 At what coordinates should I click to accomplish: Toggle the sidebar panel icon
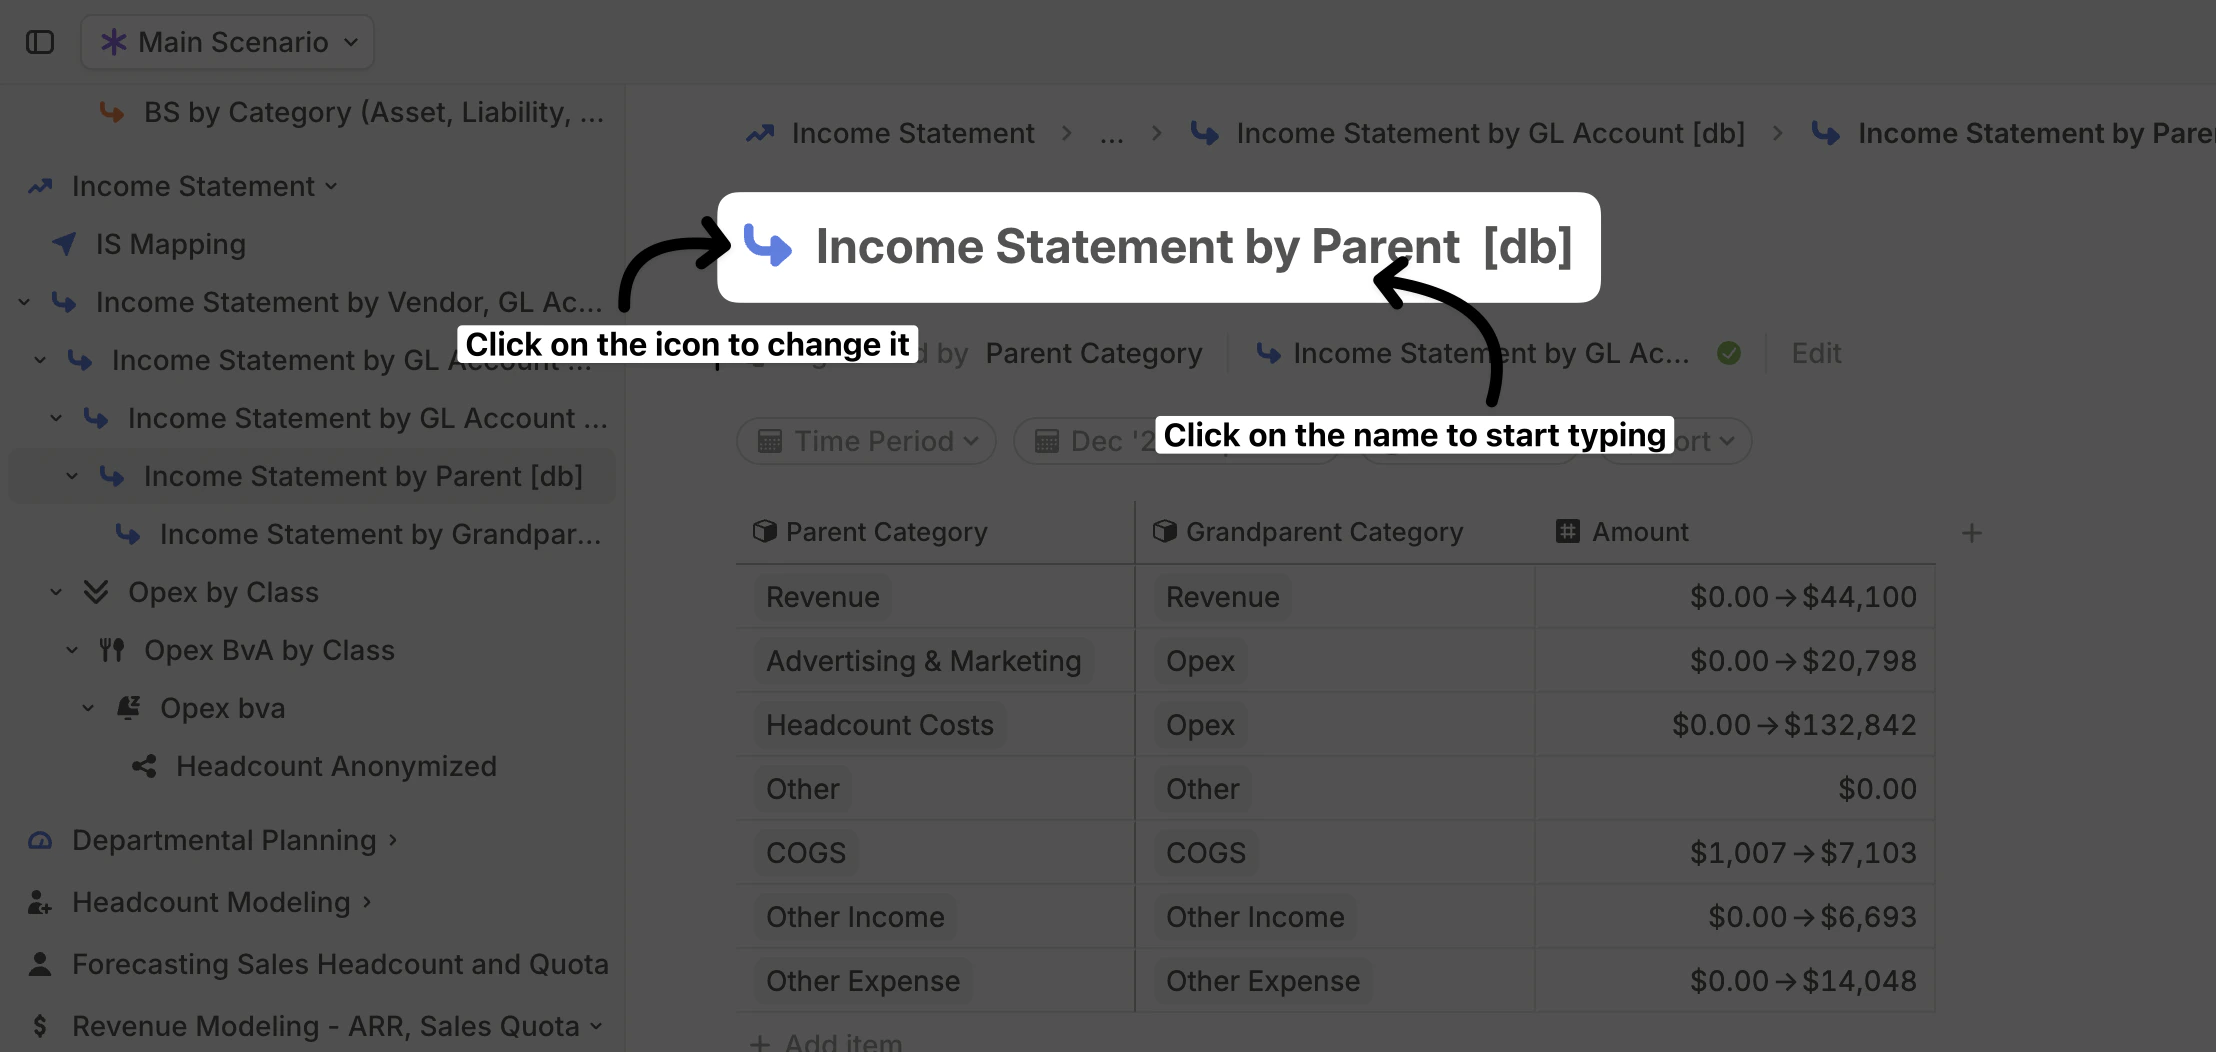40,42
